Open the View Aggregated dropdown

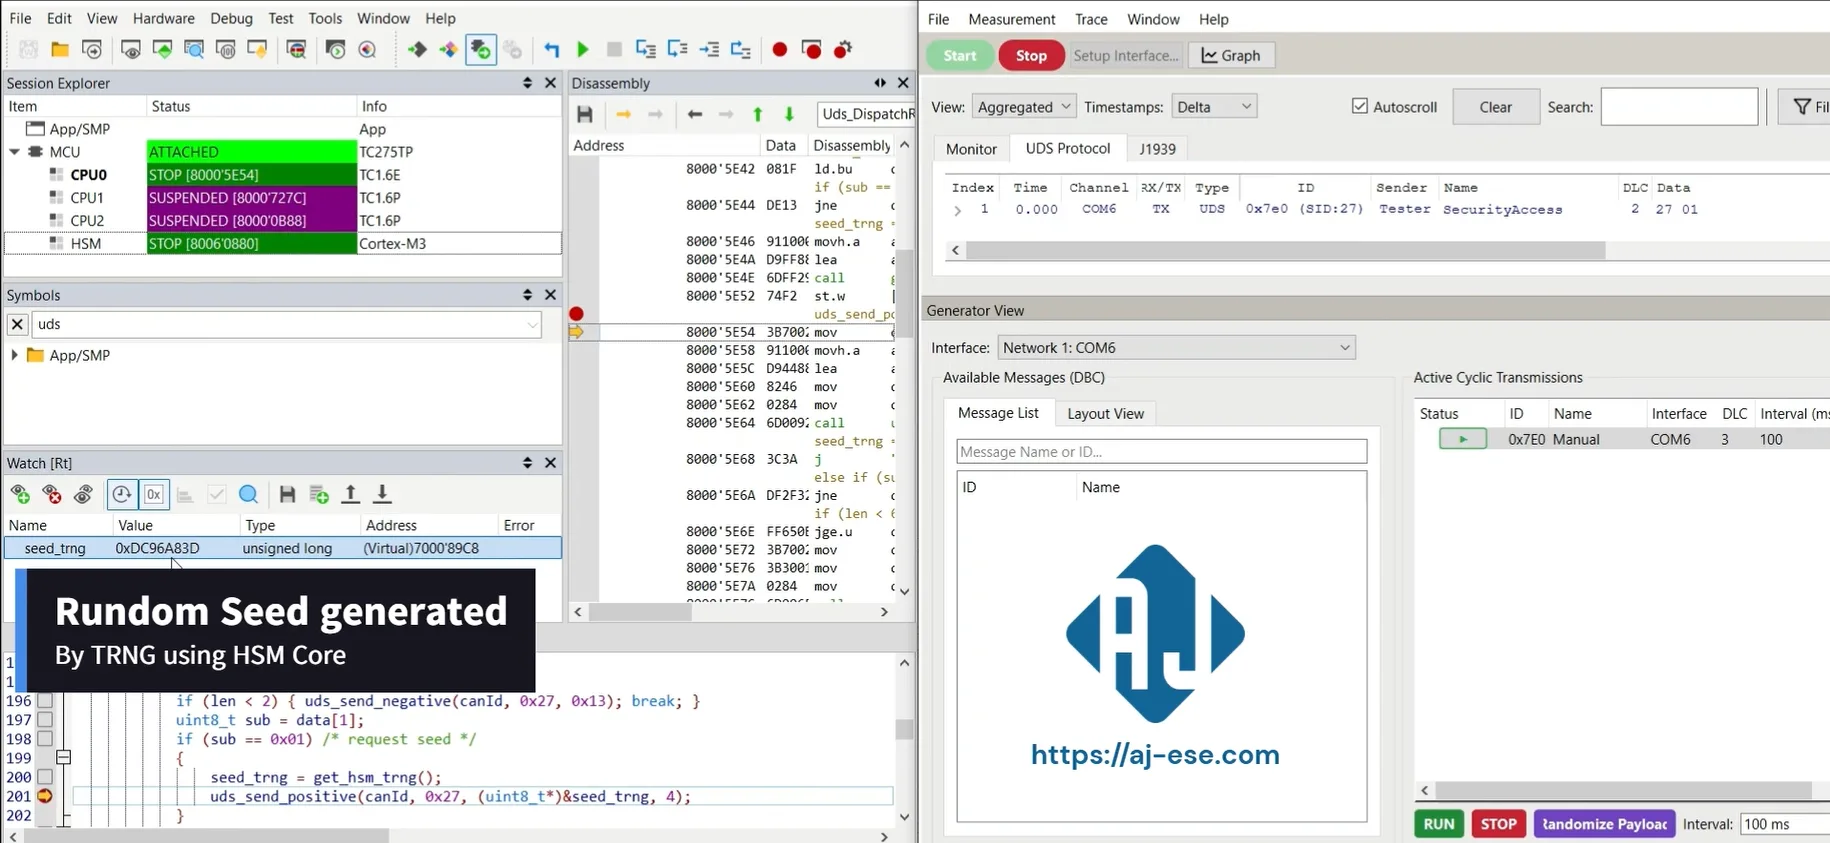point(1023,107)
